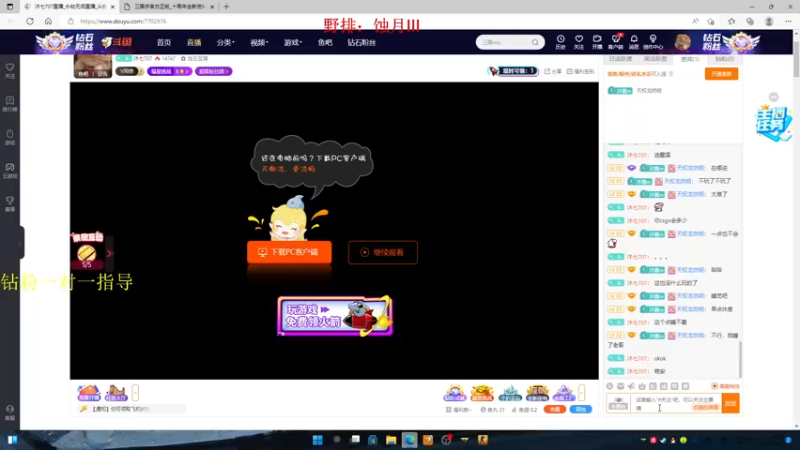The image size is (800, 450).
Task: Click the blue 背包 backpack button
Action: [581, 410]
